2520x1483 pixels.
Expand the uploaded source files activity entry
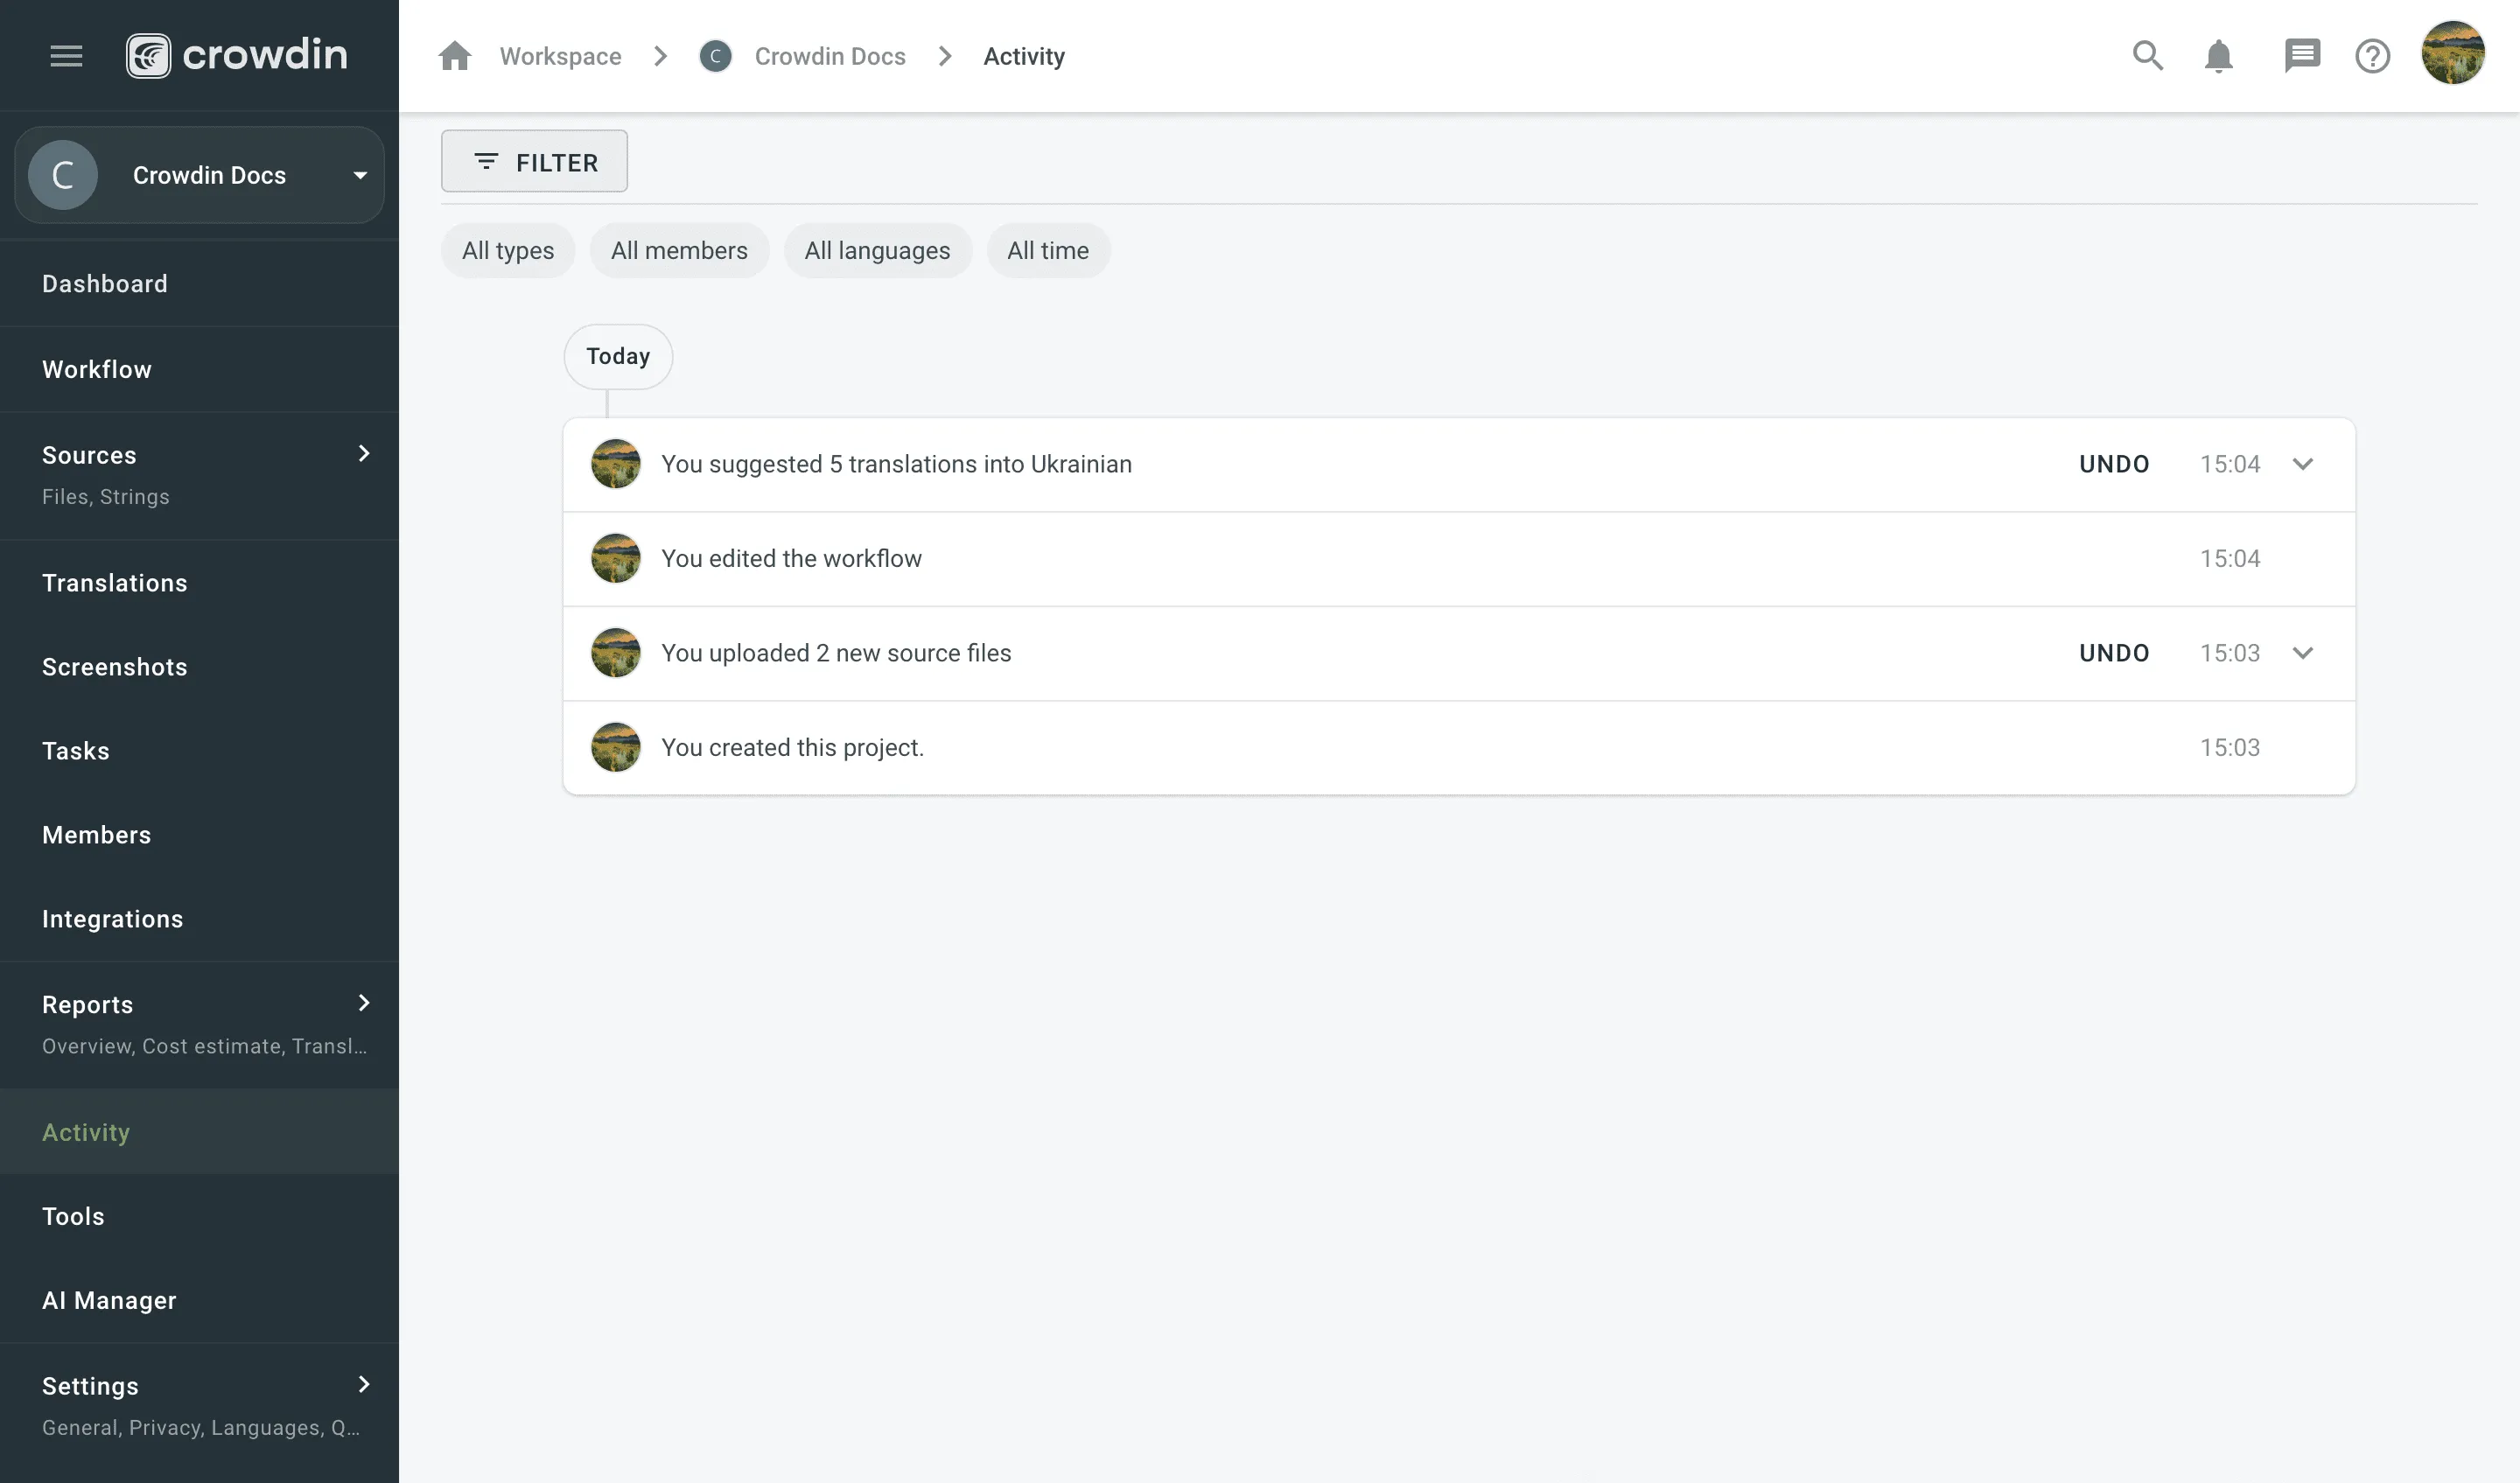point(2303,652)
